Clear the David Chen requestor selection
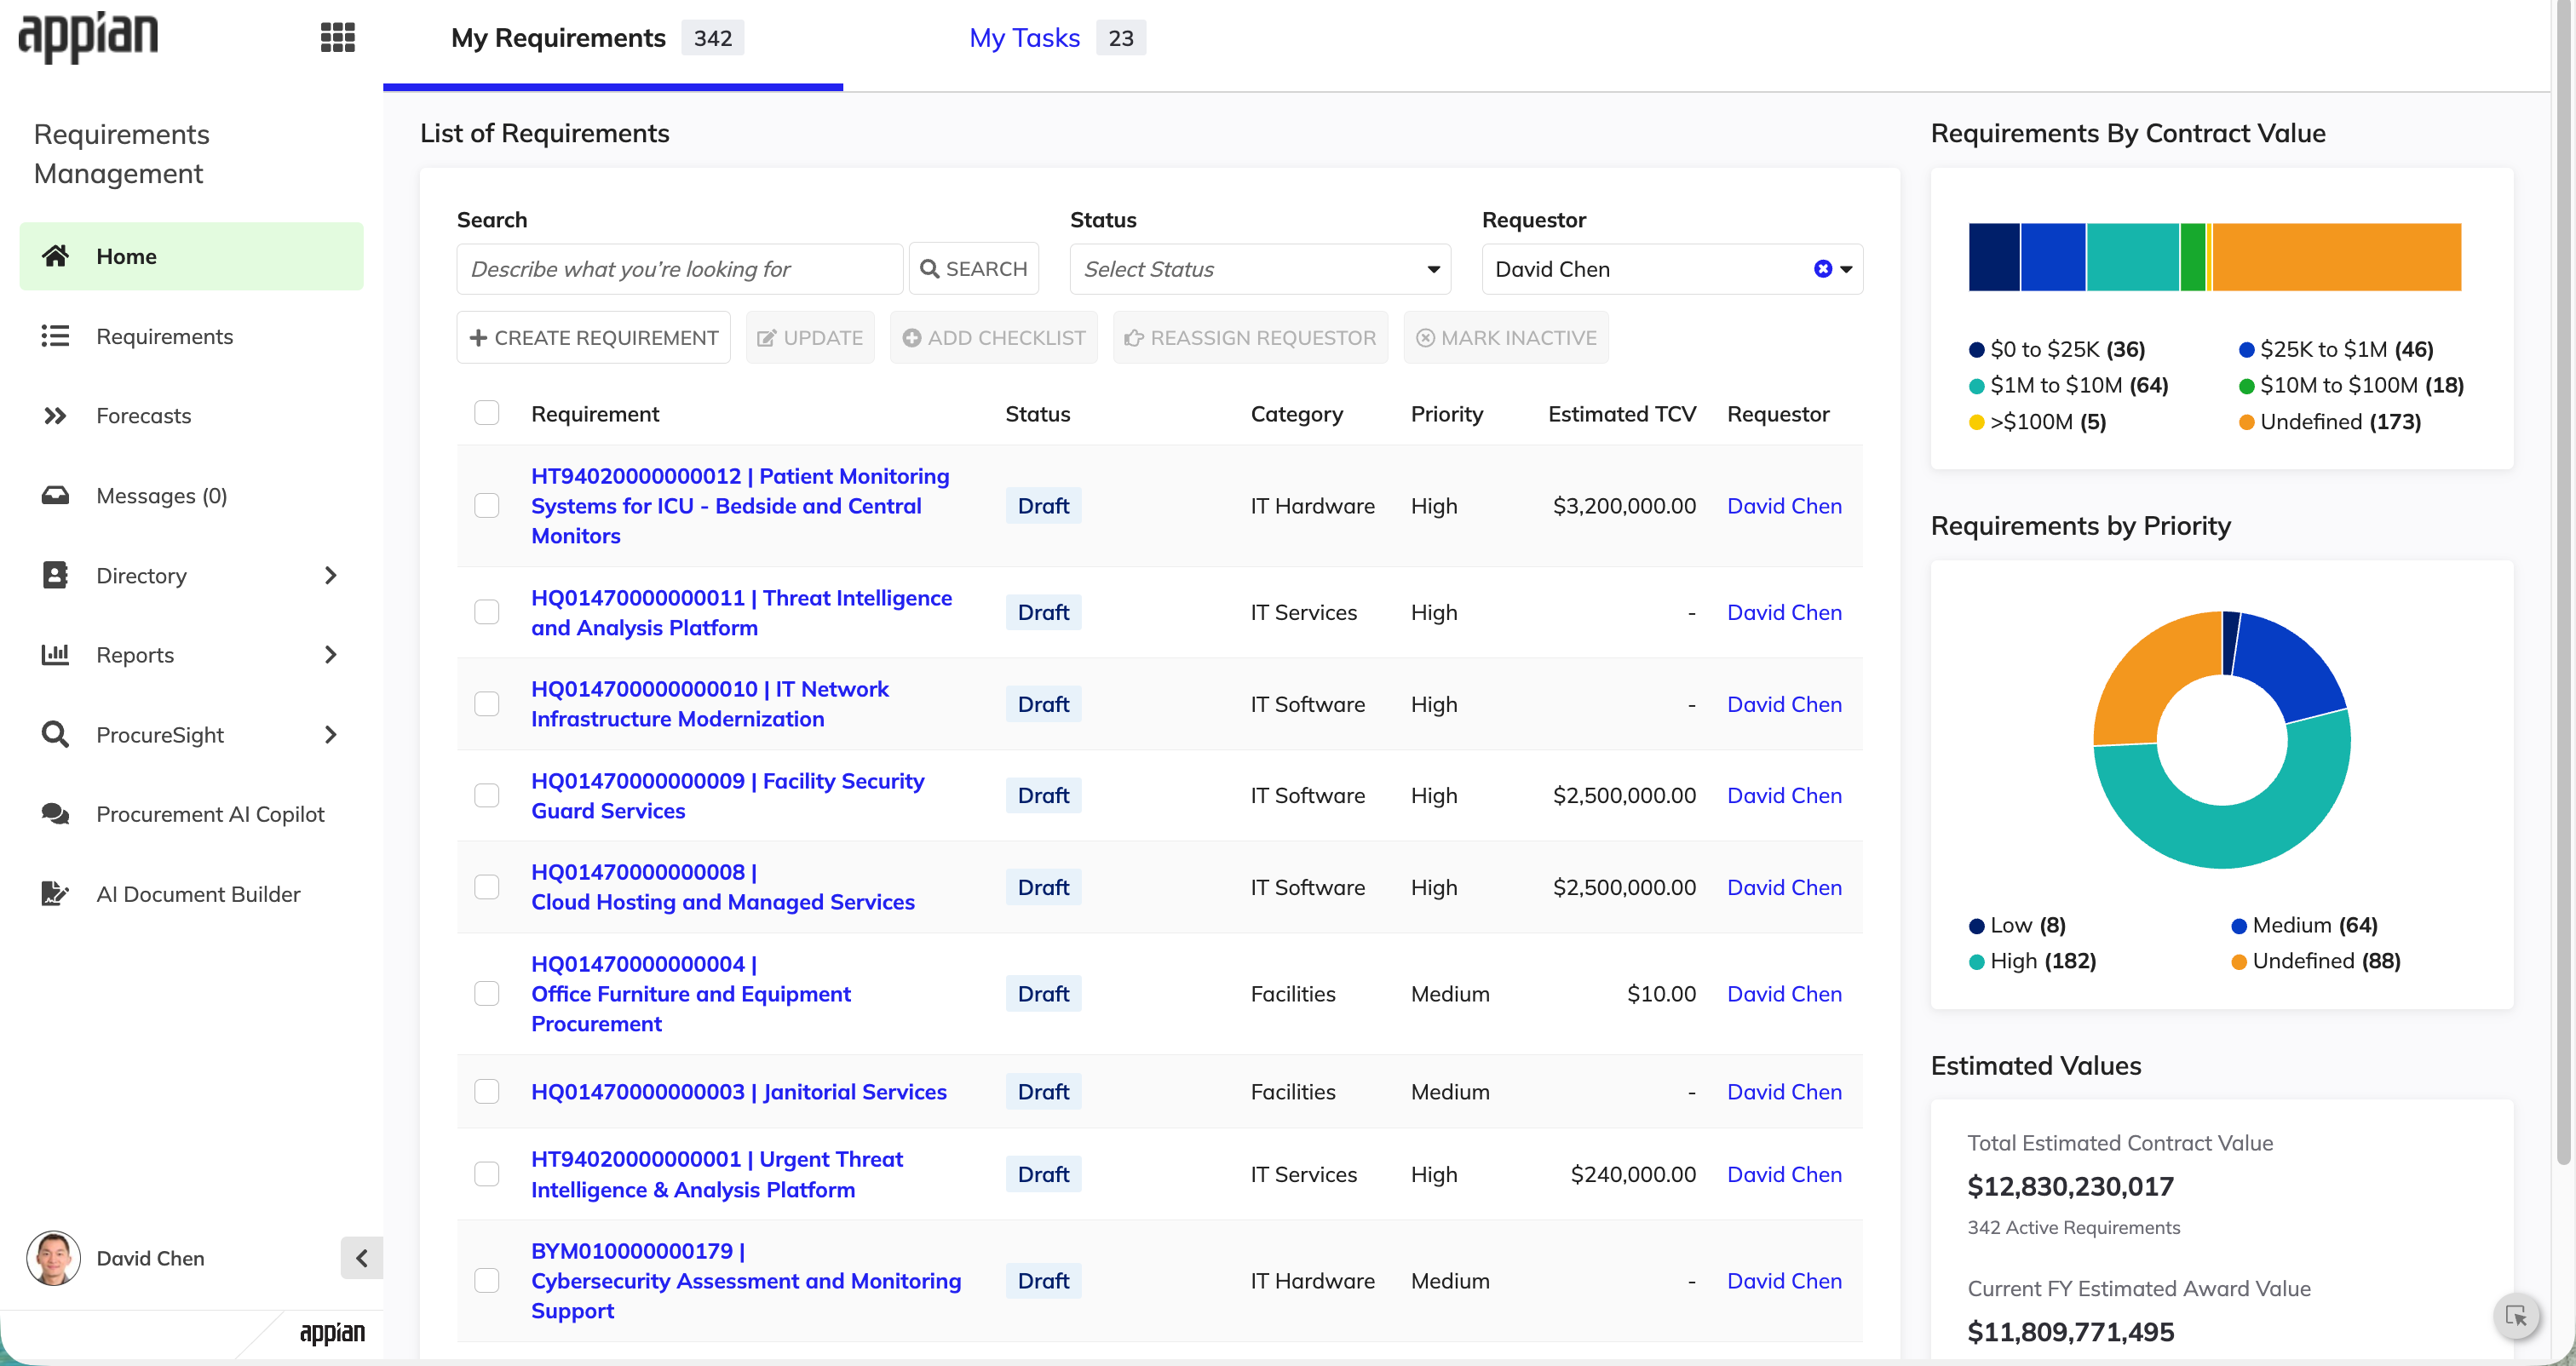 coord(1822,269)
